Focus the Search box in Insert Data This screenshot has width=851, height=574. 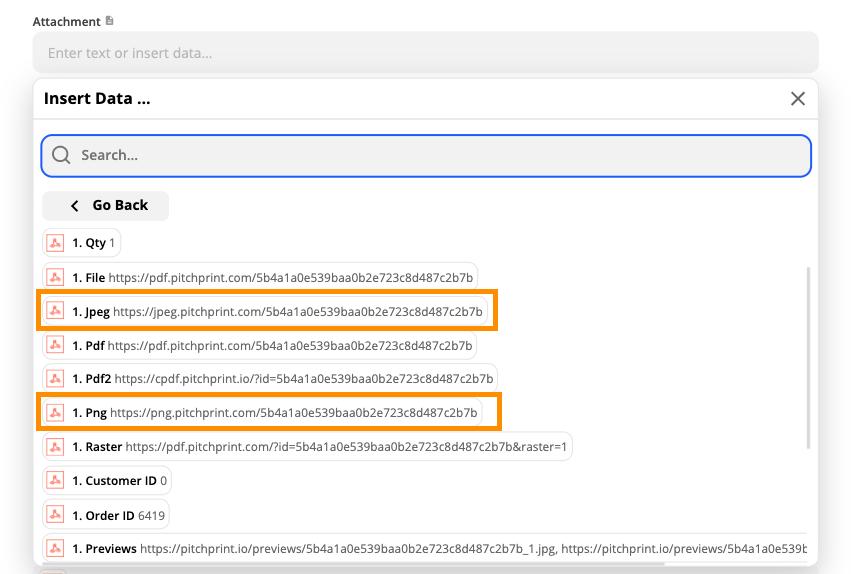click(426, 156)
